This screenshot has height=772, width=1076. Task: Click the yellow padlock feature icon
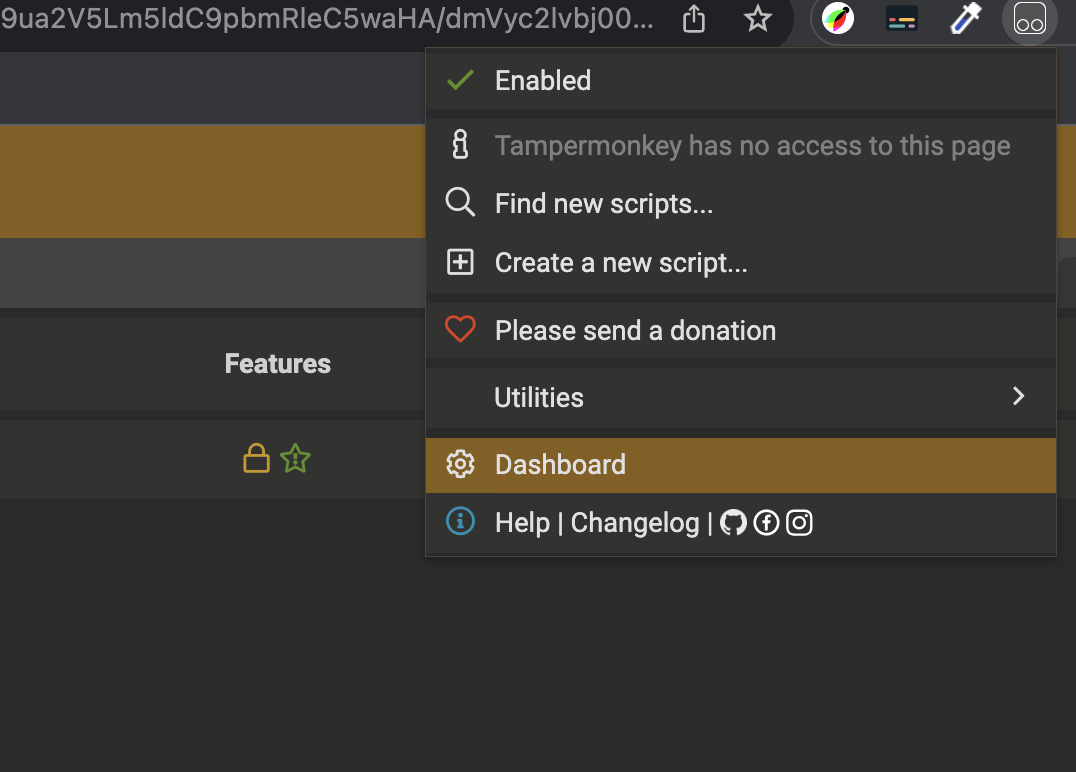click(256, 458)
